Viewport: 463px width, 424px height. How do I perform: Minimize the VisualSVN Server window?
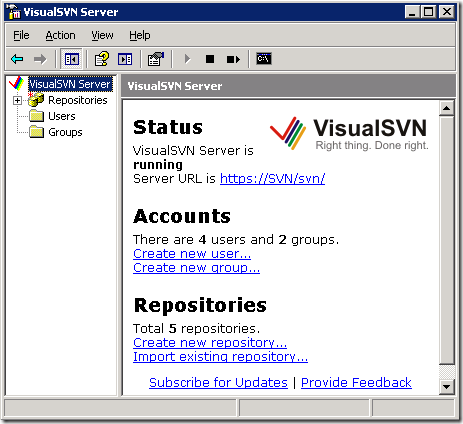coord(412,12)
